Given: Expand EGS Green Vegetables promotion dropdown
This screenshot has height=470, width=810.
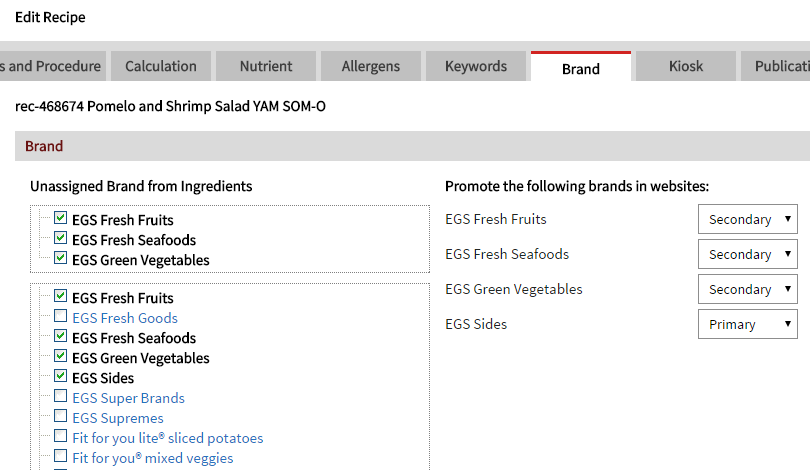Looking at the screenshot, I should click(x=747, y=289).
